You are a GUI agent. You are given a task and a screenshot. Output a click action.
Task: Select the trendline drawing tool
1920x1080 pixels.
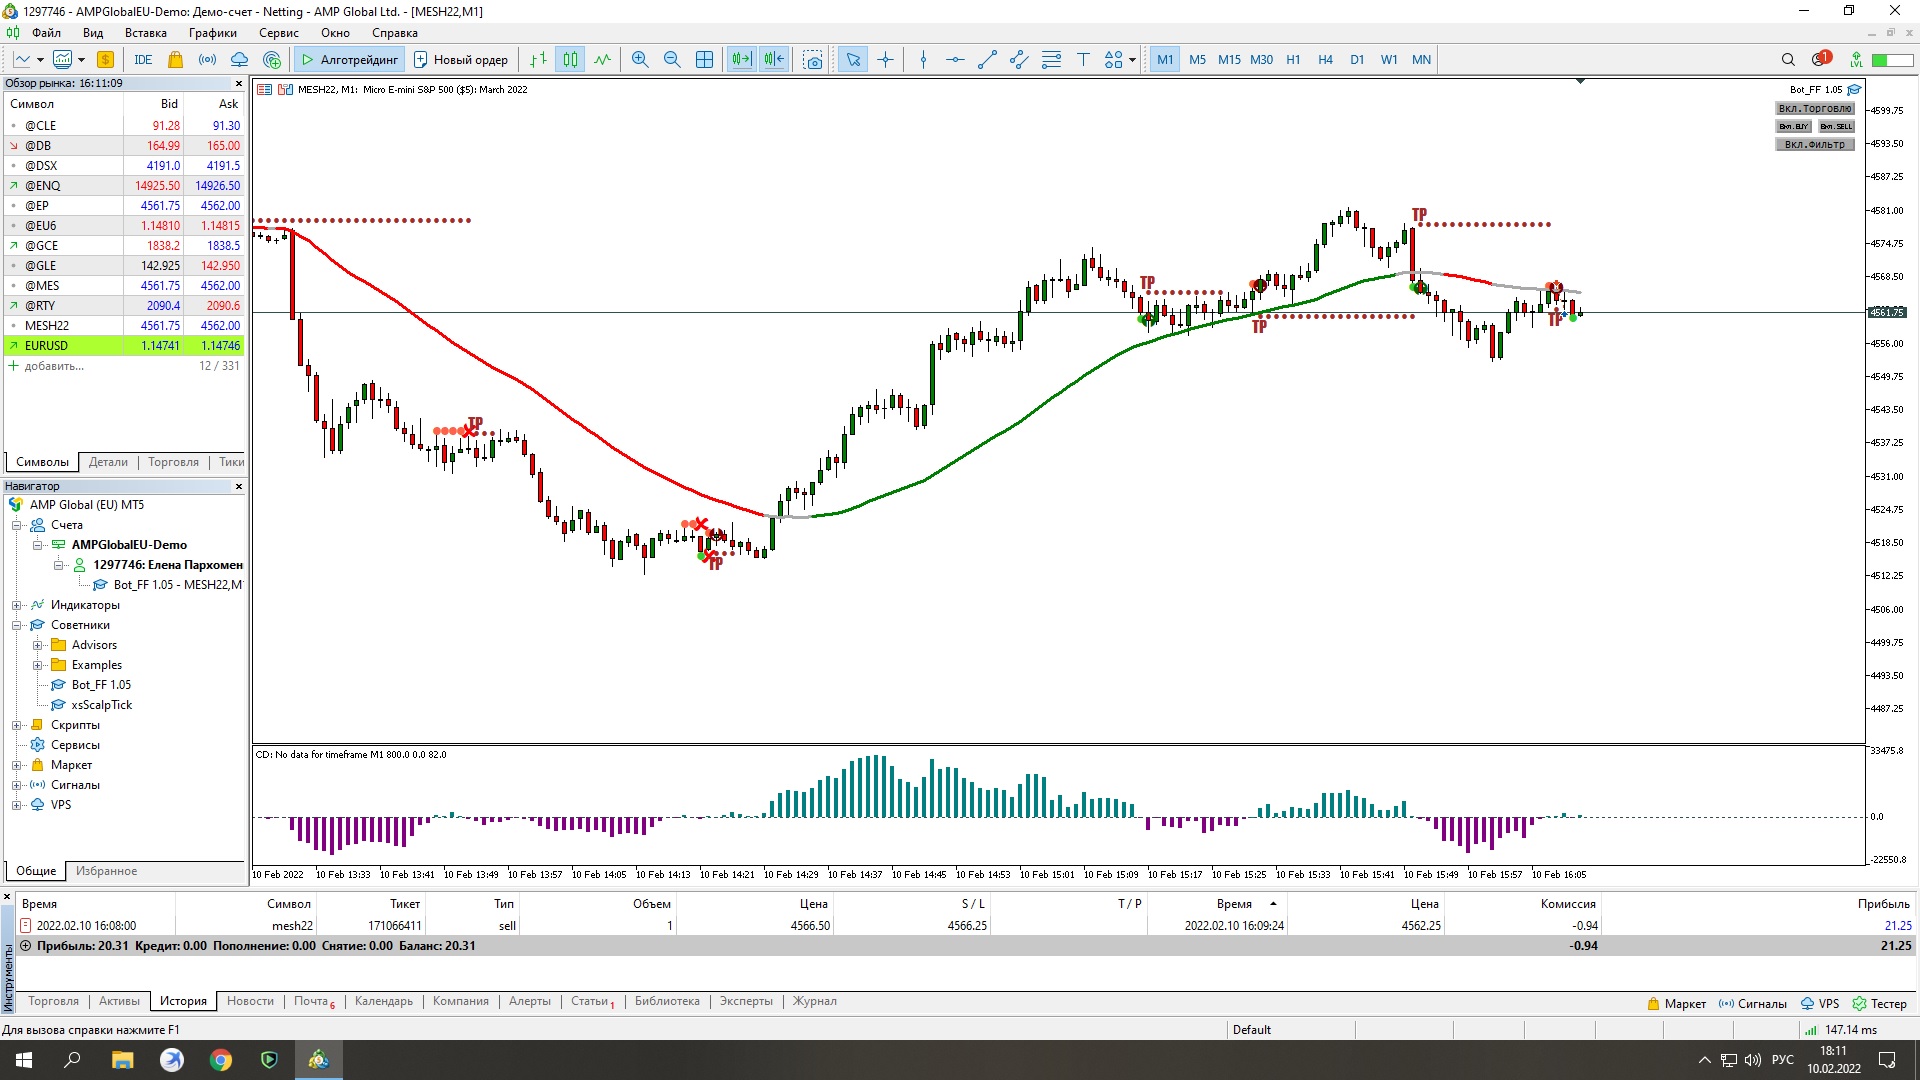[x=987, y=60]
